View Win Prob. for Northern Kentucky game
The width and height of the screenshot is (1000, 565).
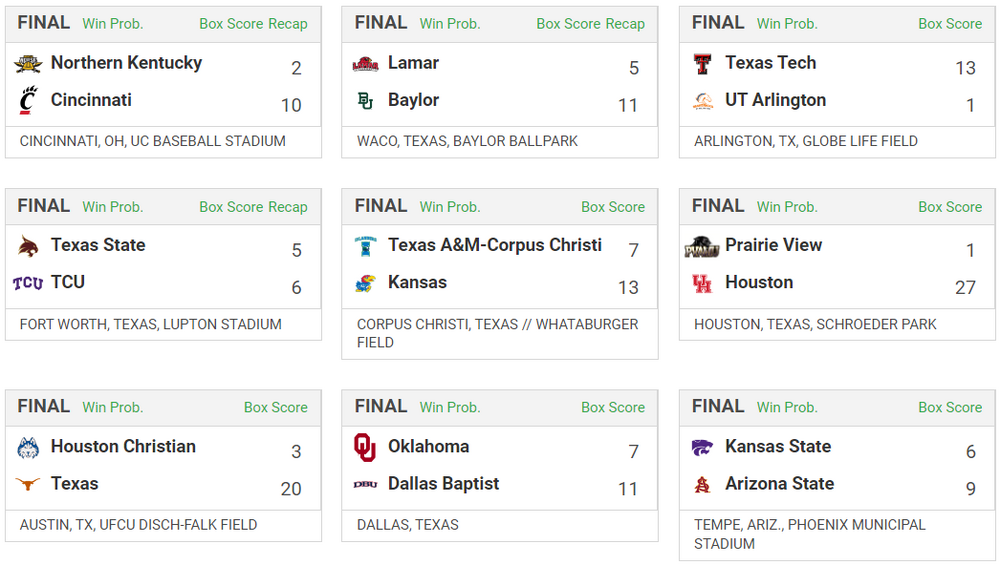click(x=112, y=24)
